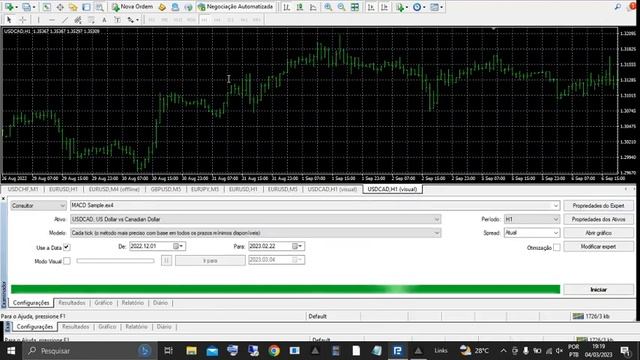Open the Periods clock icon
This screenshot has width=640, height=360.
point(418,7)
